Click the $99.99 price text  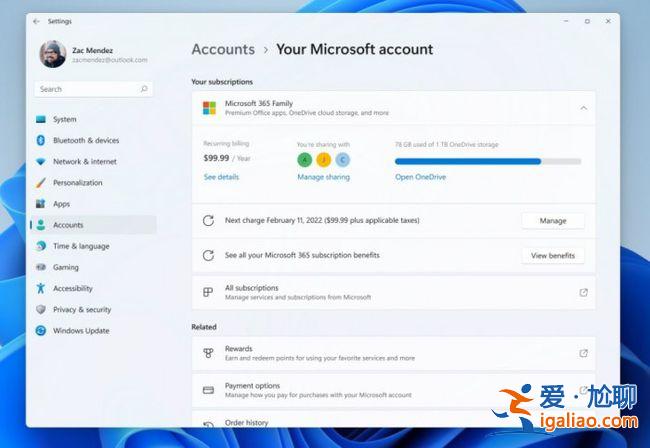pyautogui.click(x=216, y=158)
